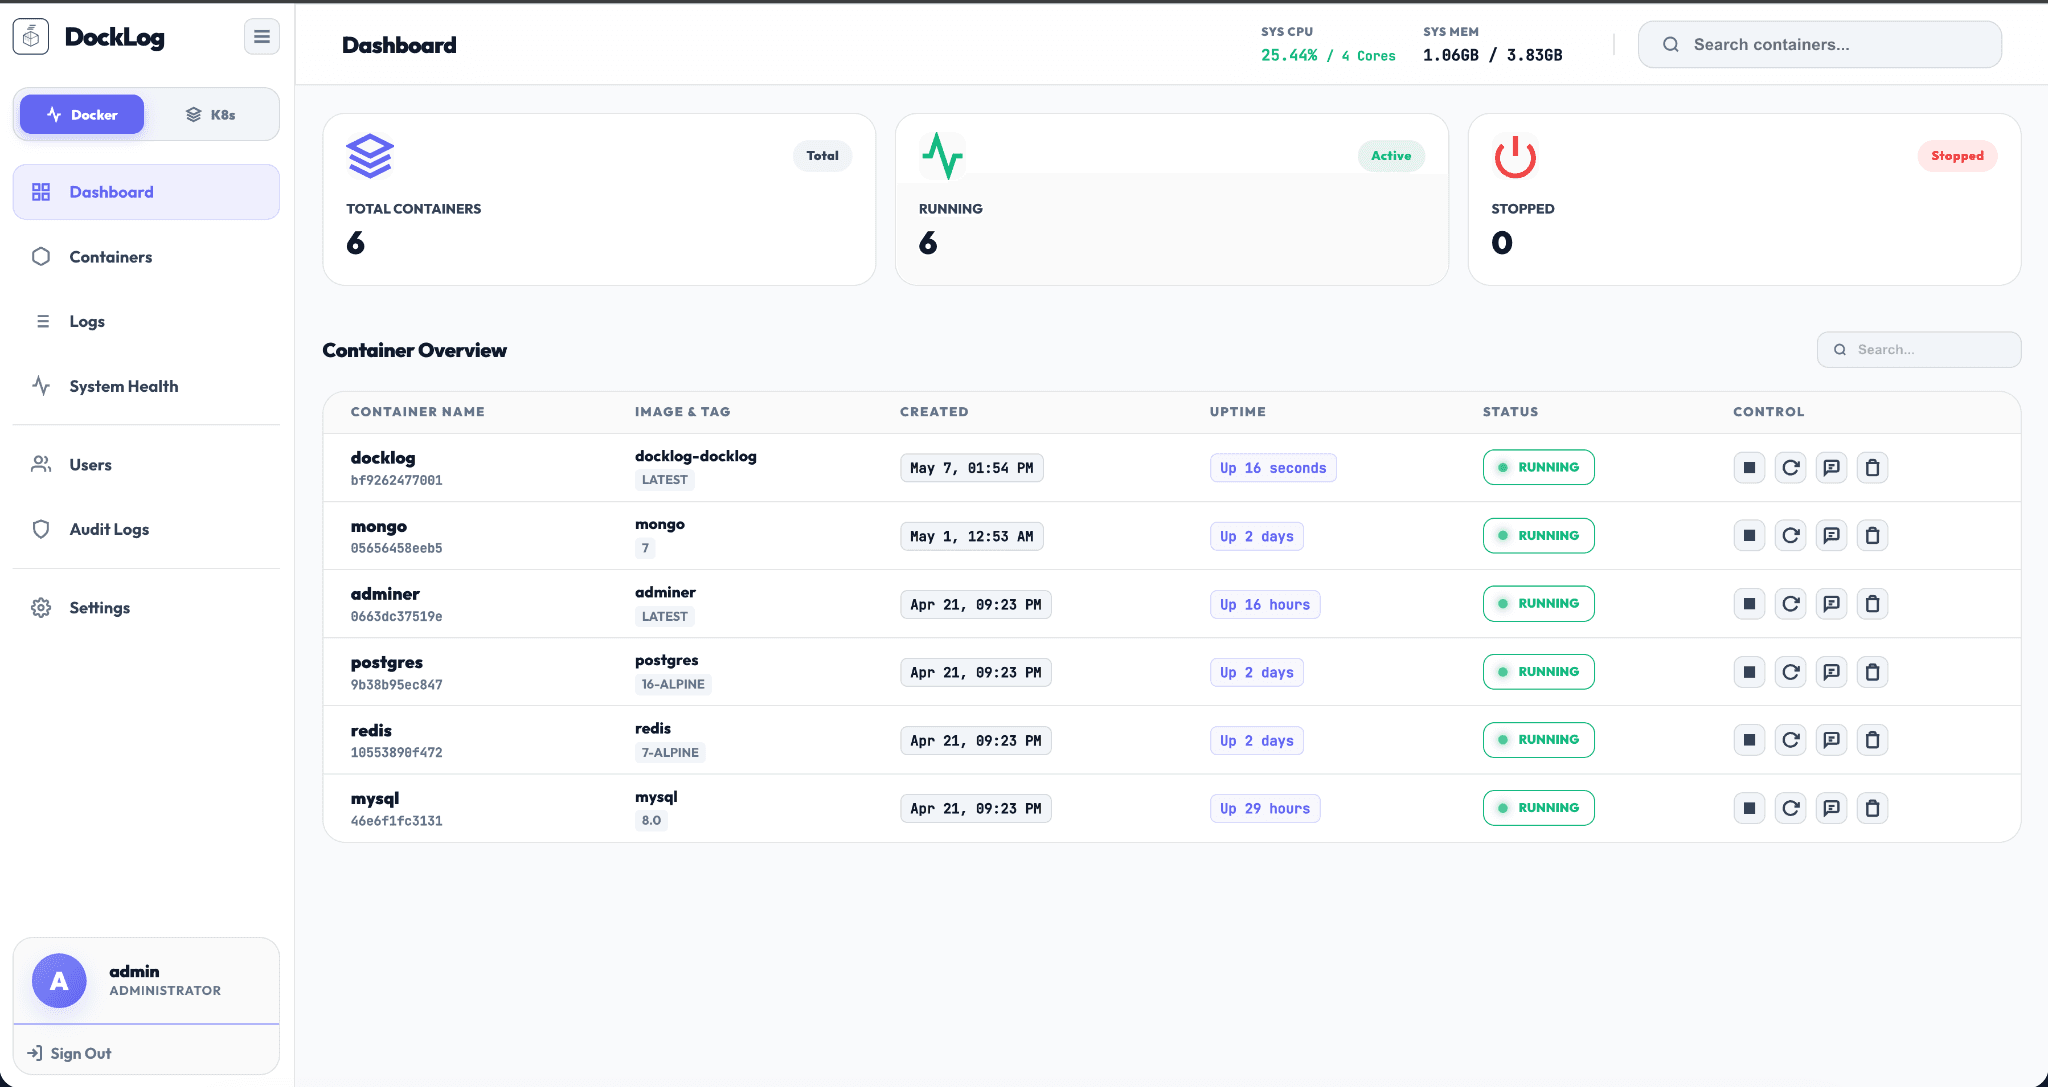Open Settings page
Viewport: 2048px width, 1087px height.
coord(146,607)
